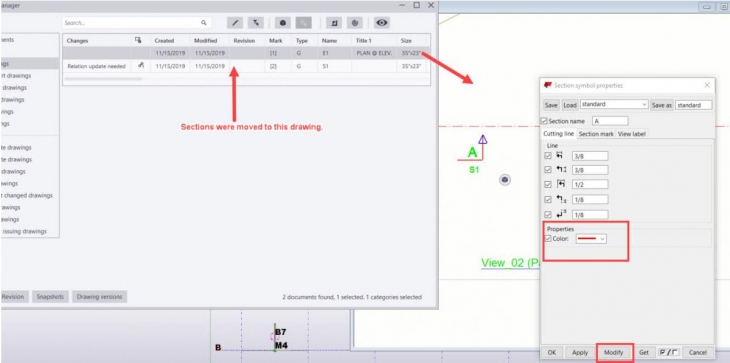Toggle the Color checkbox under Properties
730x363 pixels.
(x=548, y=239)
